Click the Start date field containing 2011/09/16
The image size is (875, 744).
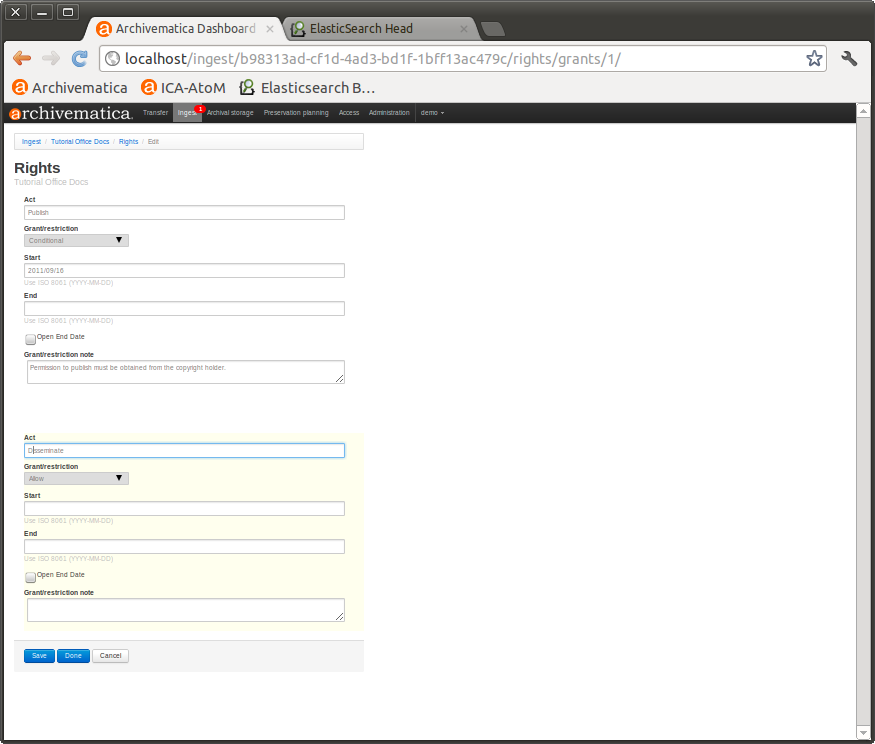pos(184,271)
